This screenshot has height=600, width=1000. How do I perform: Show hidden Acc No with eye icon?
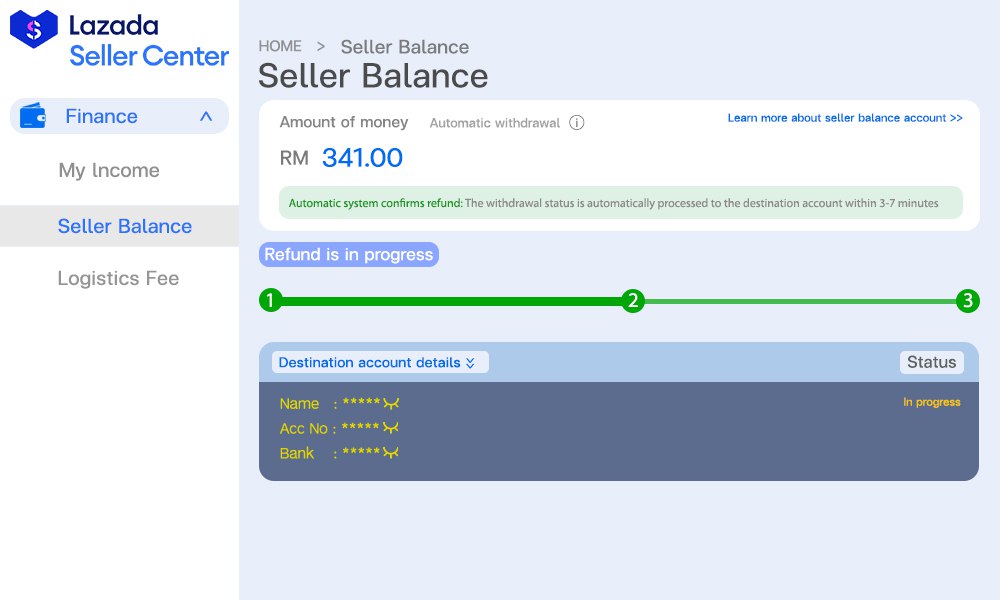coord(391,428)
